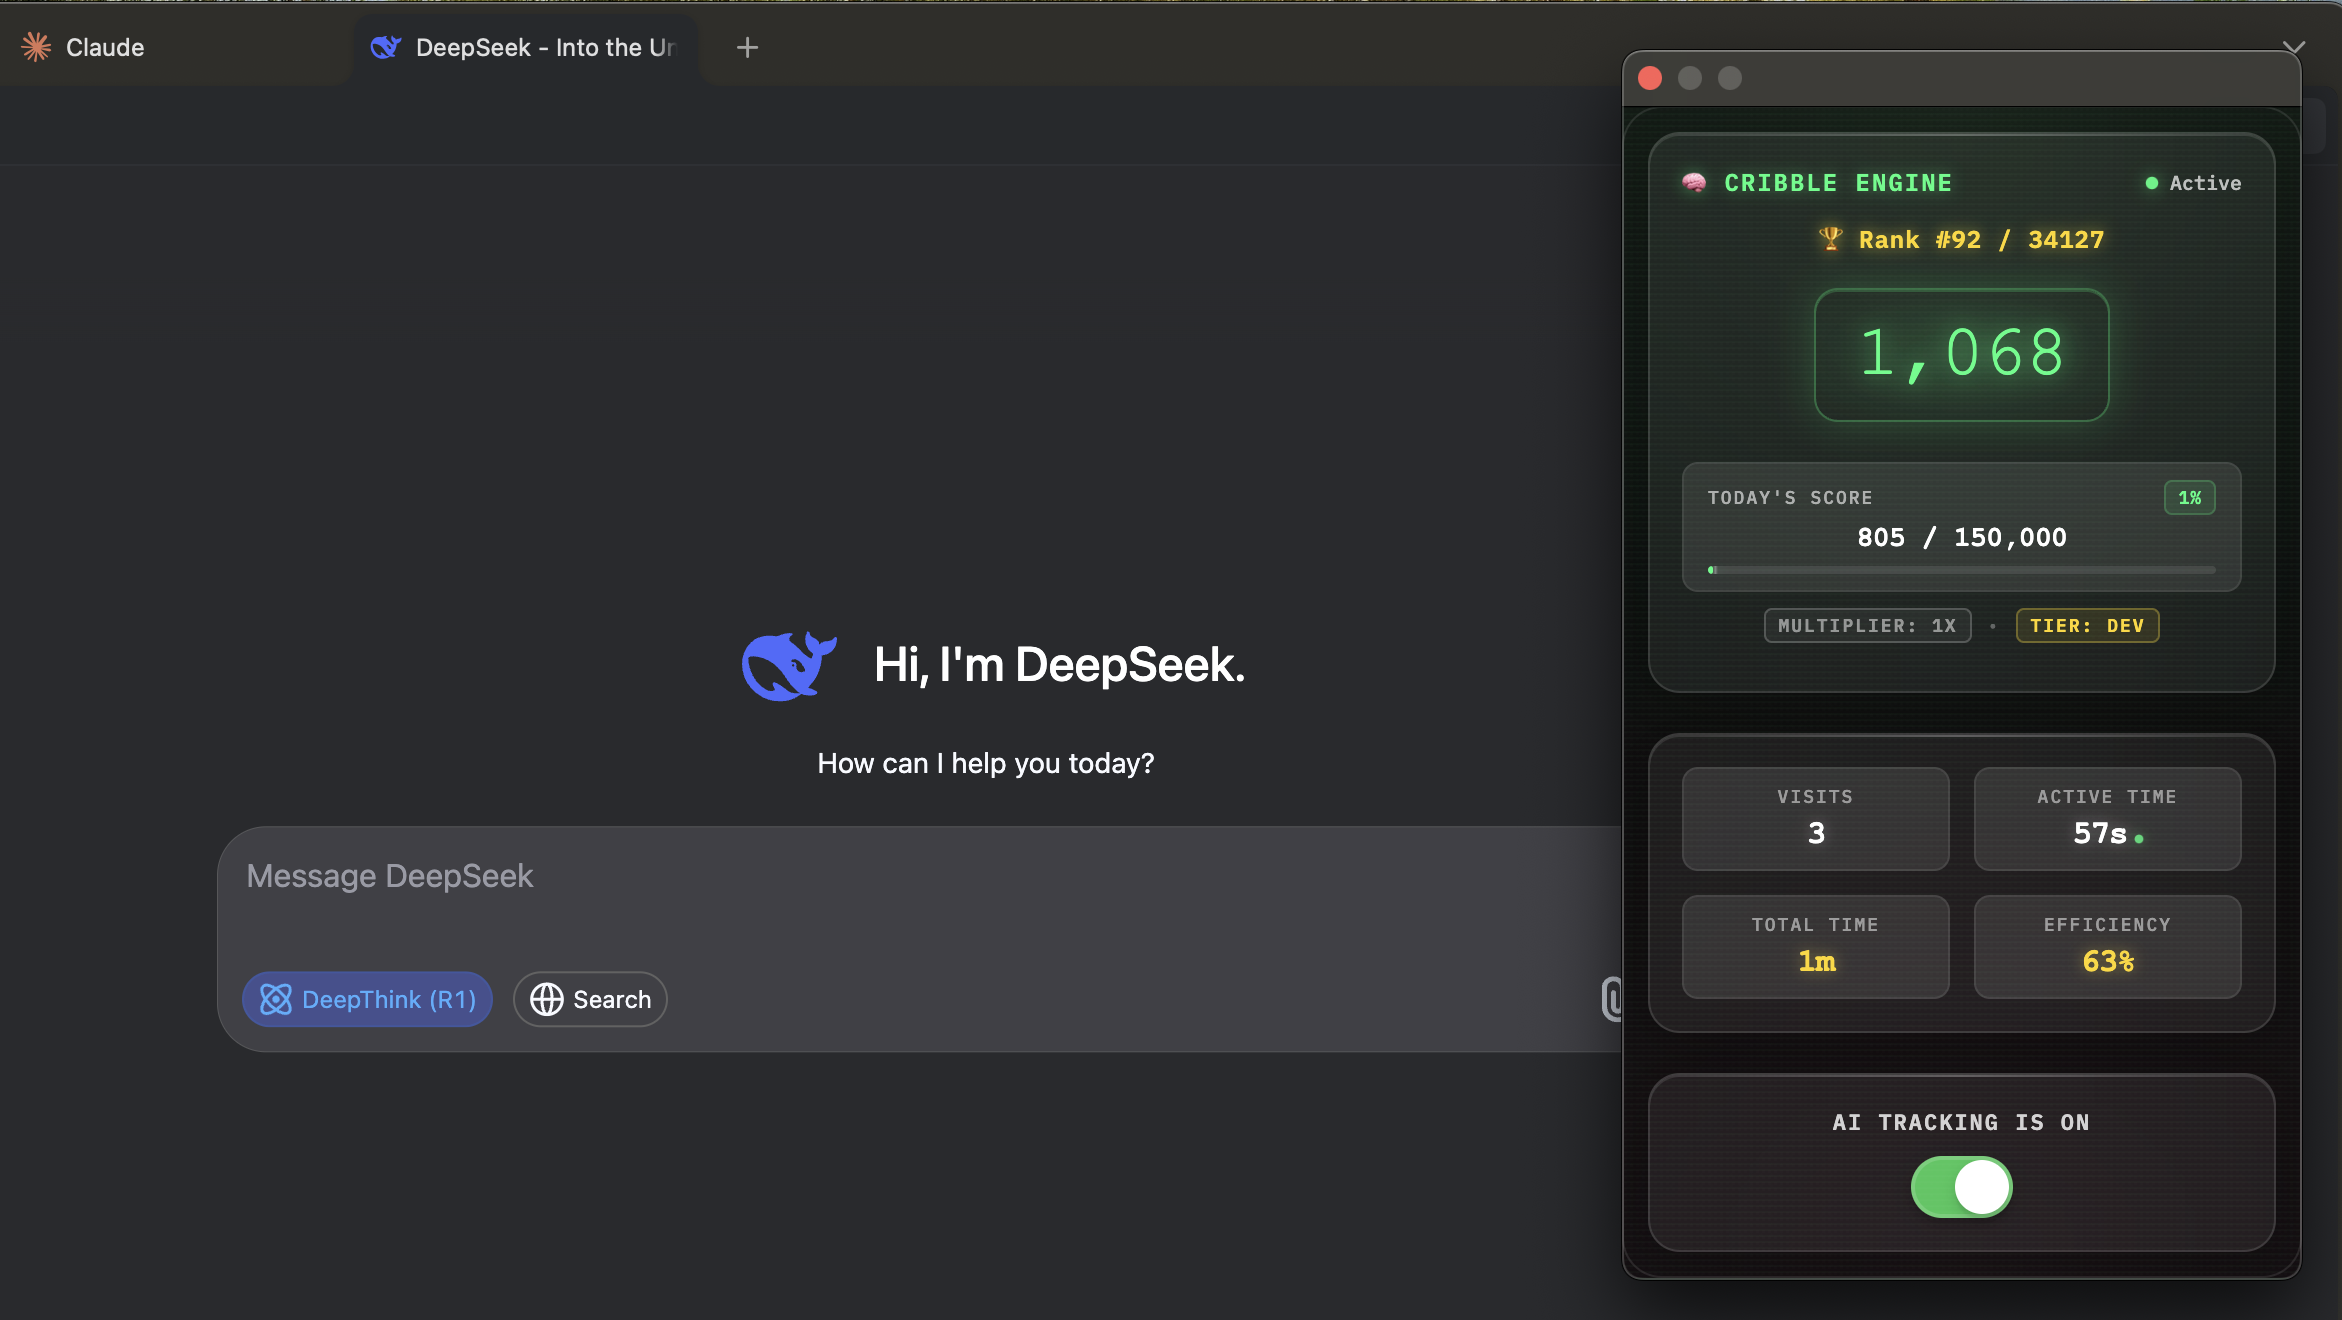Click the Visits stat card

(x=1815, y=818)
